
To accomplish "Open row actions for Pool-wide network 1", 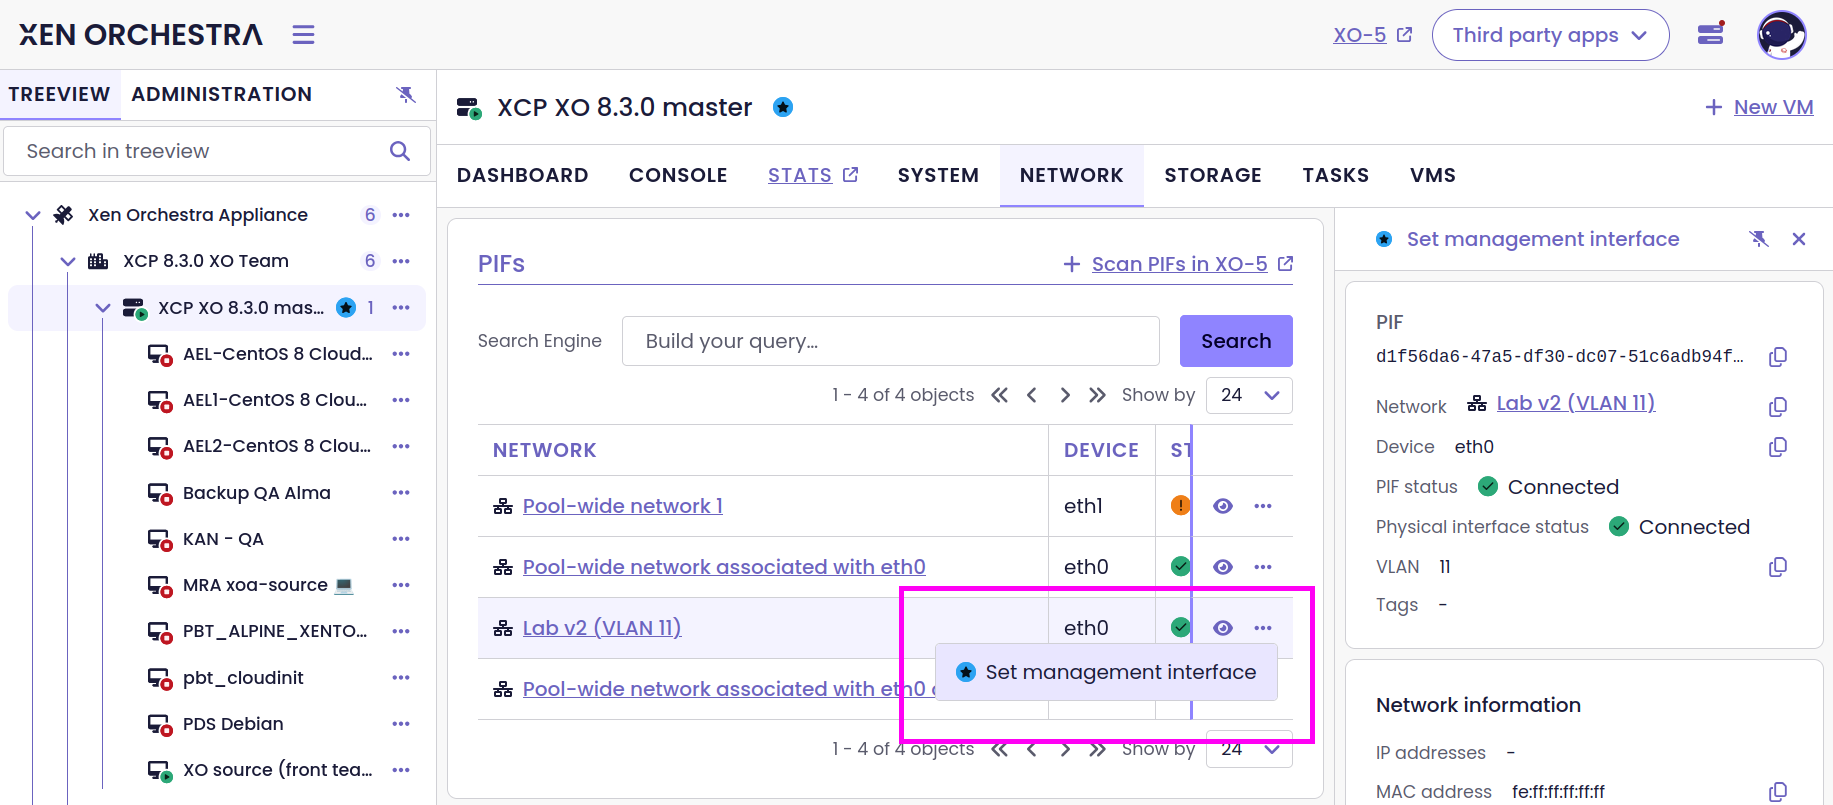I will [1263, 506].
